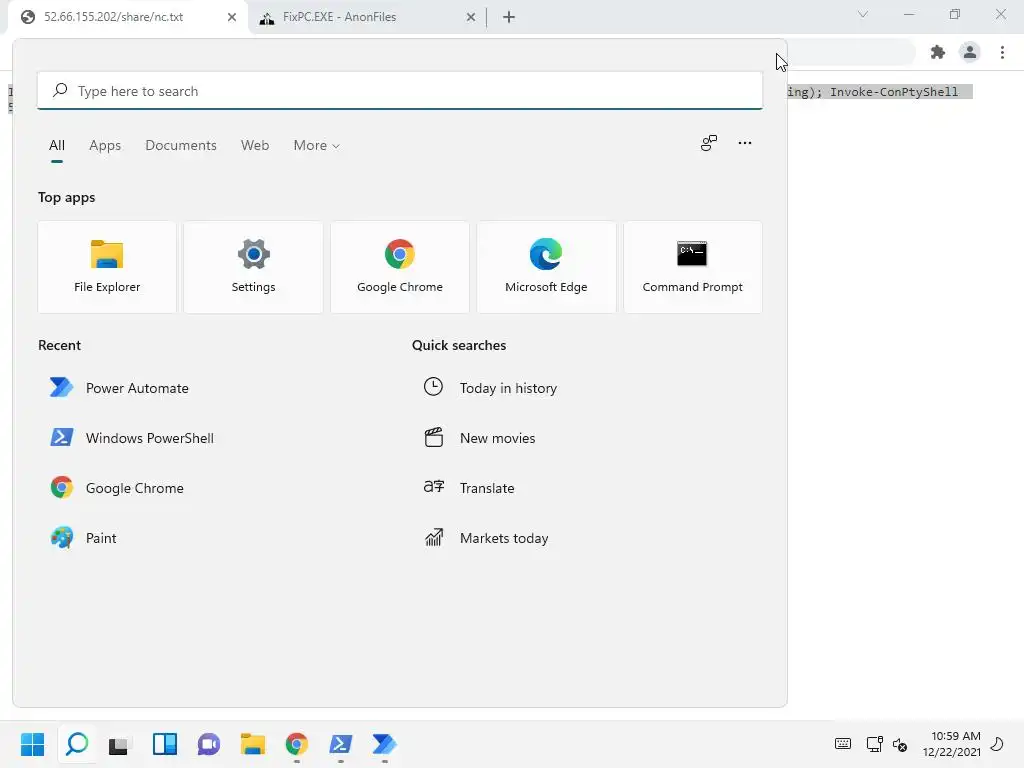
Task: Open Paint from Recent list
Action: [84, 538]
